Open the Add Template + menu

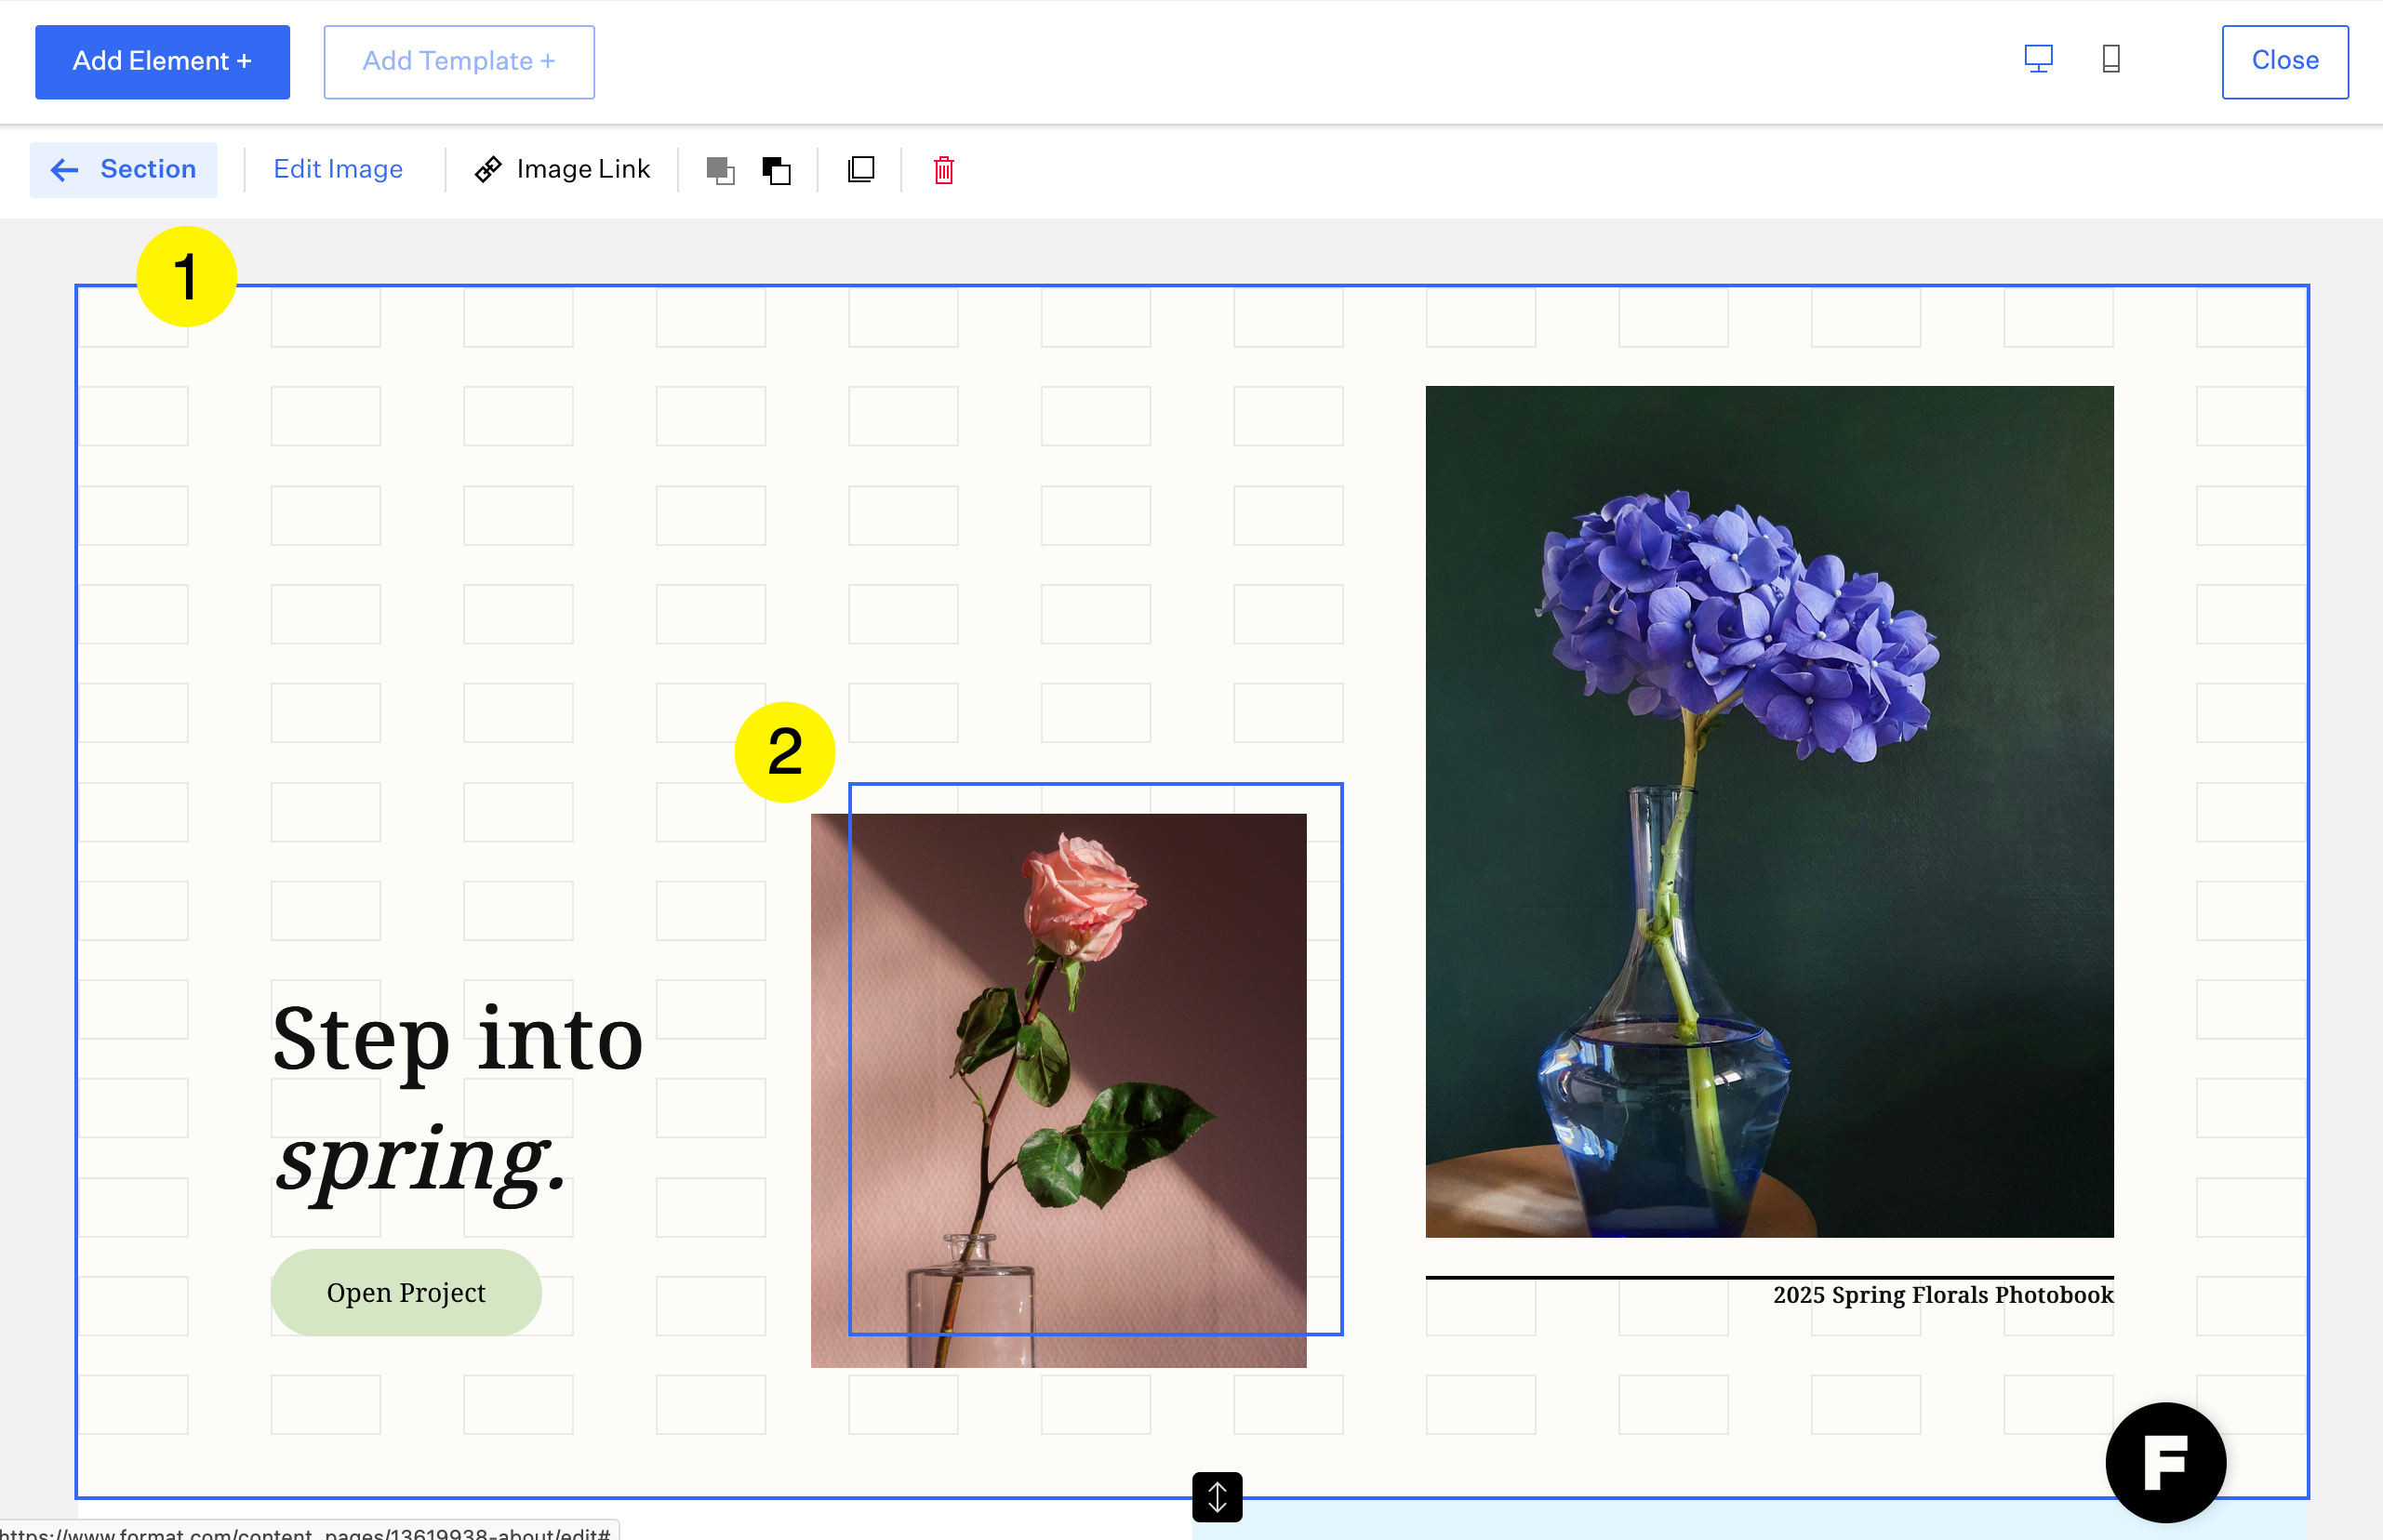tap(459, 62)
